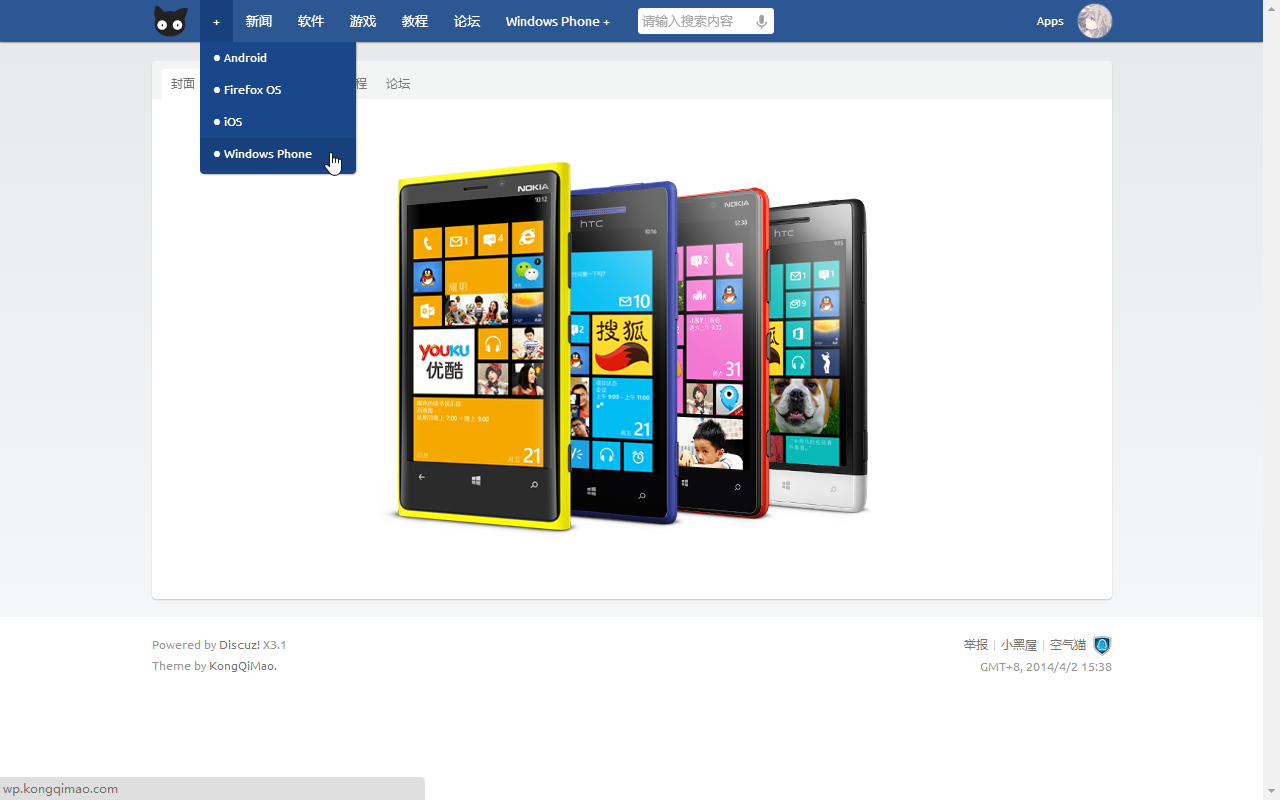Select iOS from the dropdown menu
1280x800 pixels.
coord(278,122)
